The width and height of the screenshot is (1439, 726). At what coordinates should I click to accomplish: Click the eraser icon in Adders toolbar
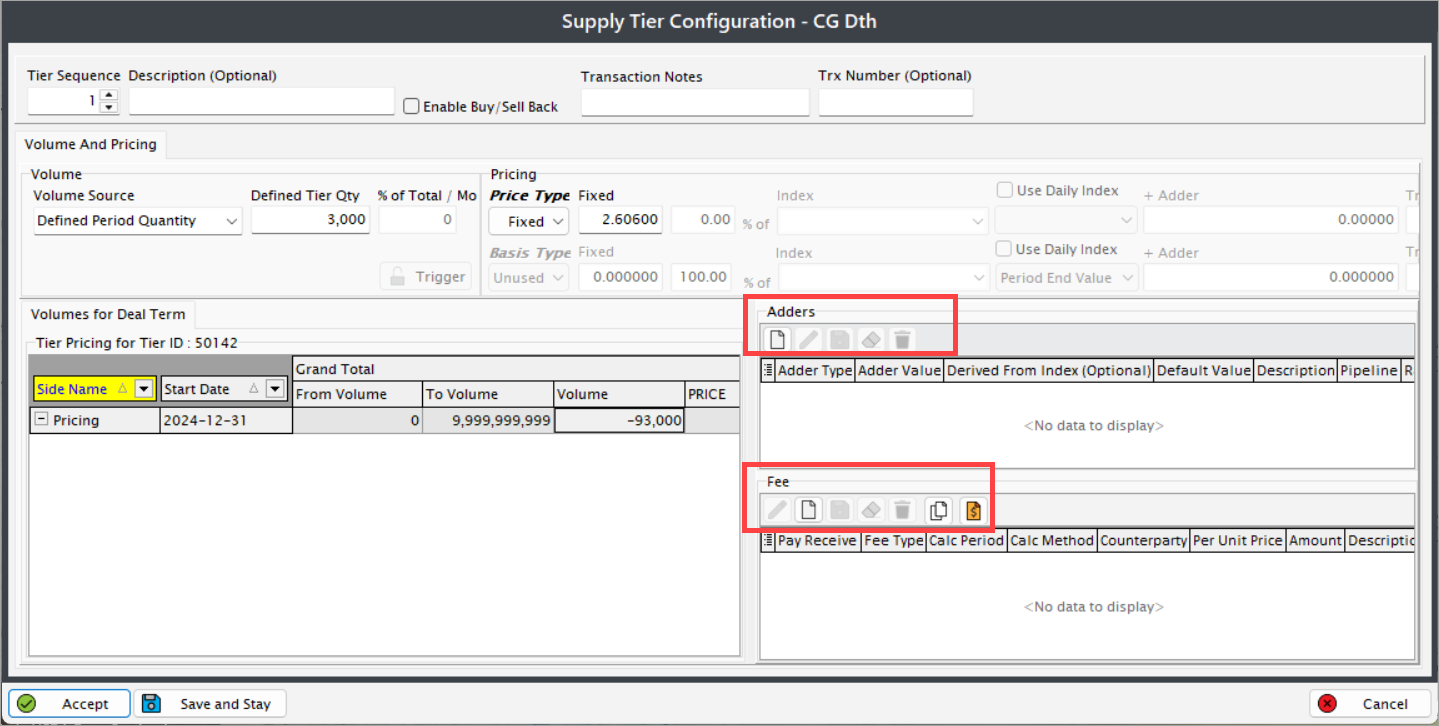[x=870, y=339]
